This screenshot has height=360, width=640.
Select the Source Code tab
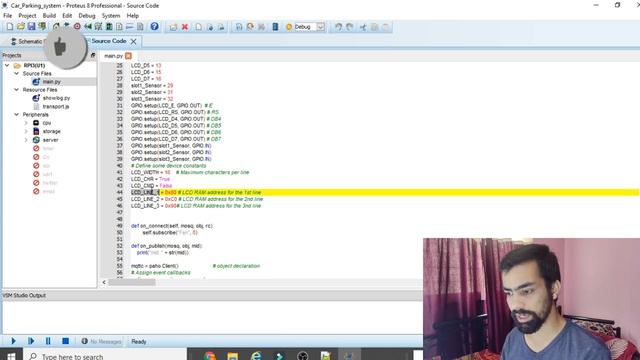pyautogui.click(x=109, y=41)
